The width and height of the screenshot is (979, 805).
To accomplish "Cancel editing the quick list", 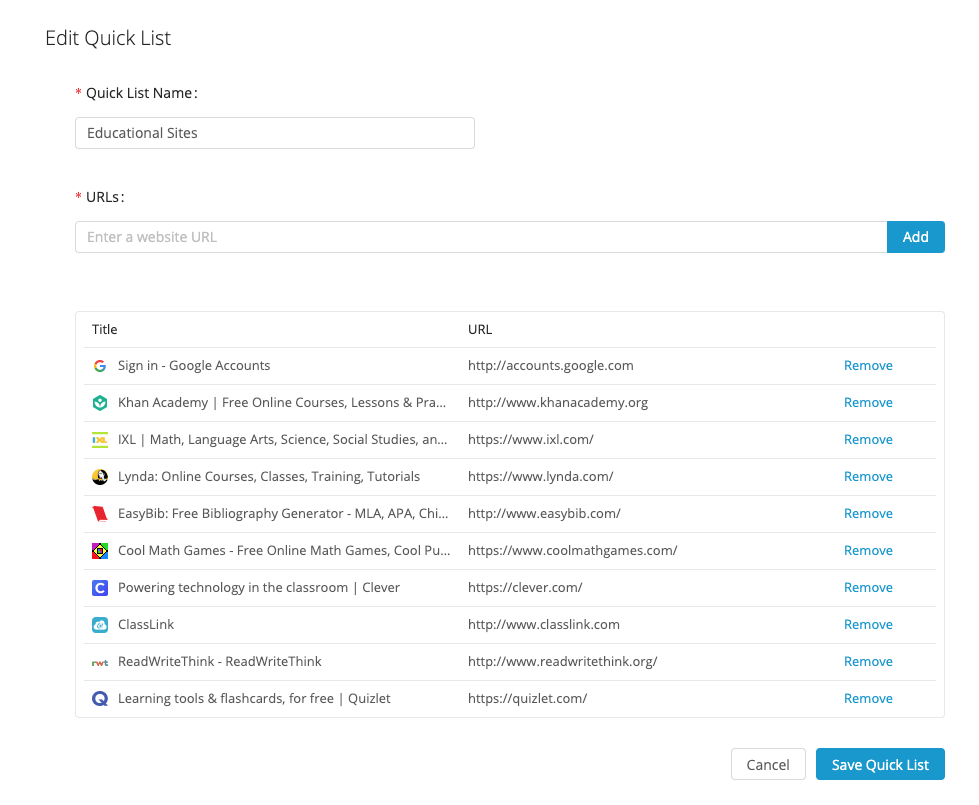I will click(x=768, y=764).
